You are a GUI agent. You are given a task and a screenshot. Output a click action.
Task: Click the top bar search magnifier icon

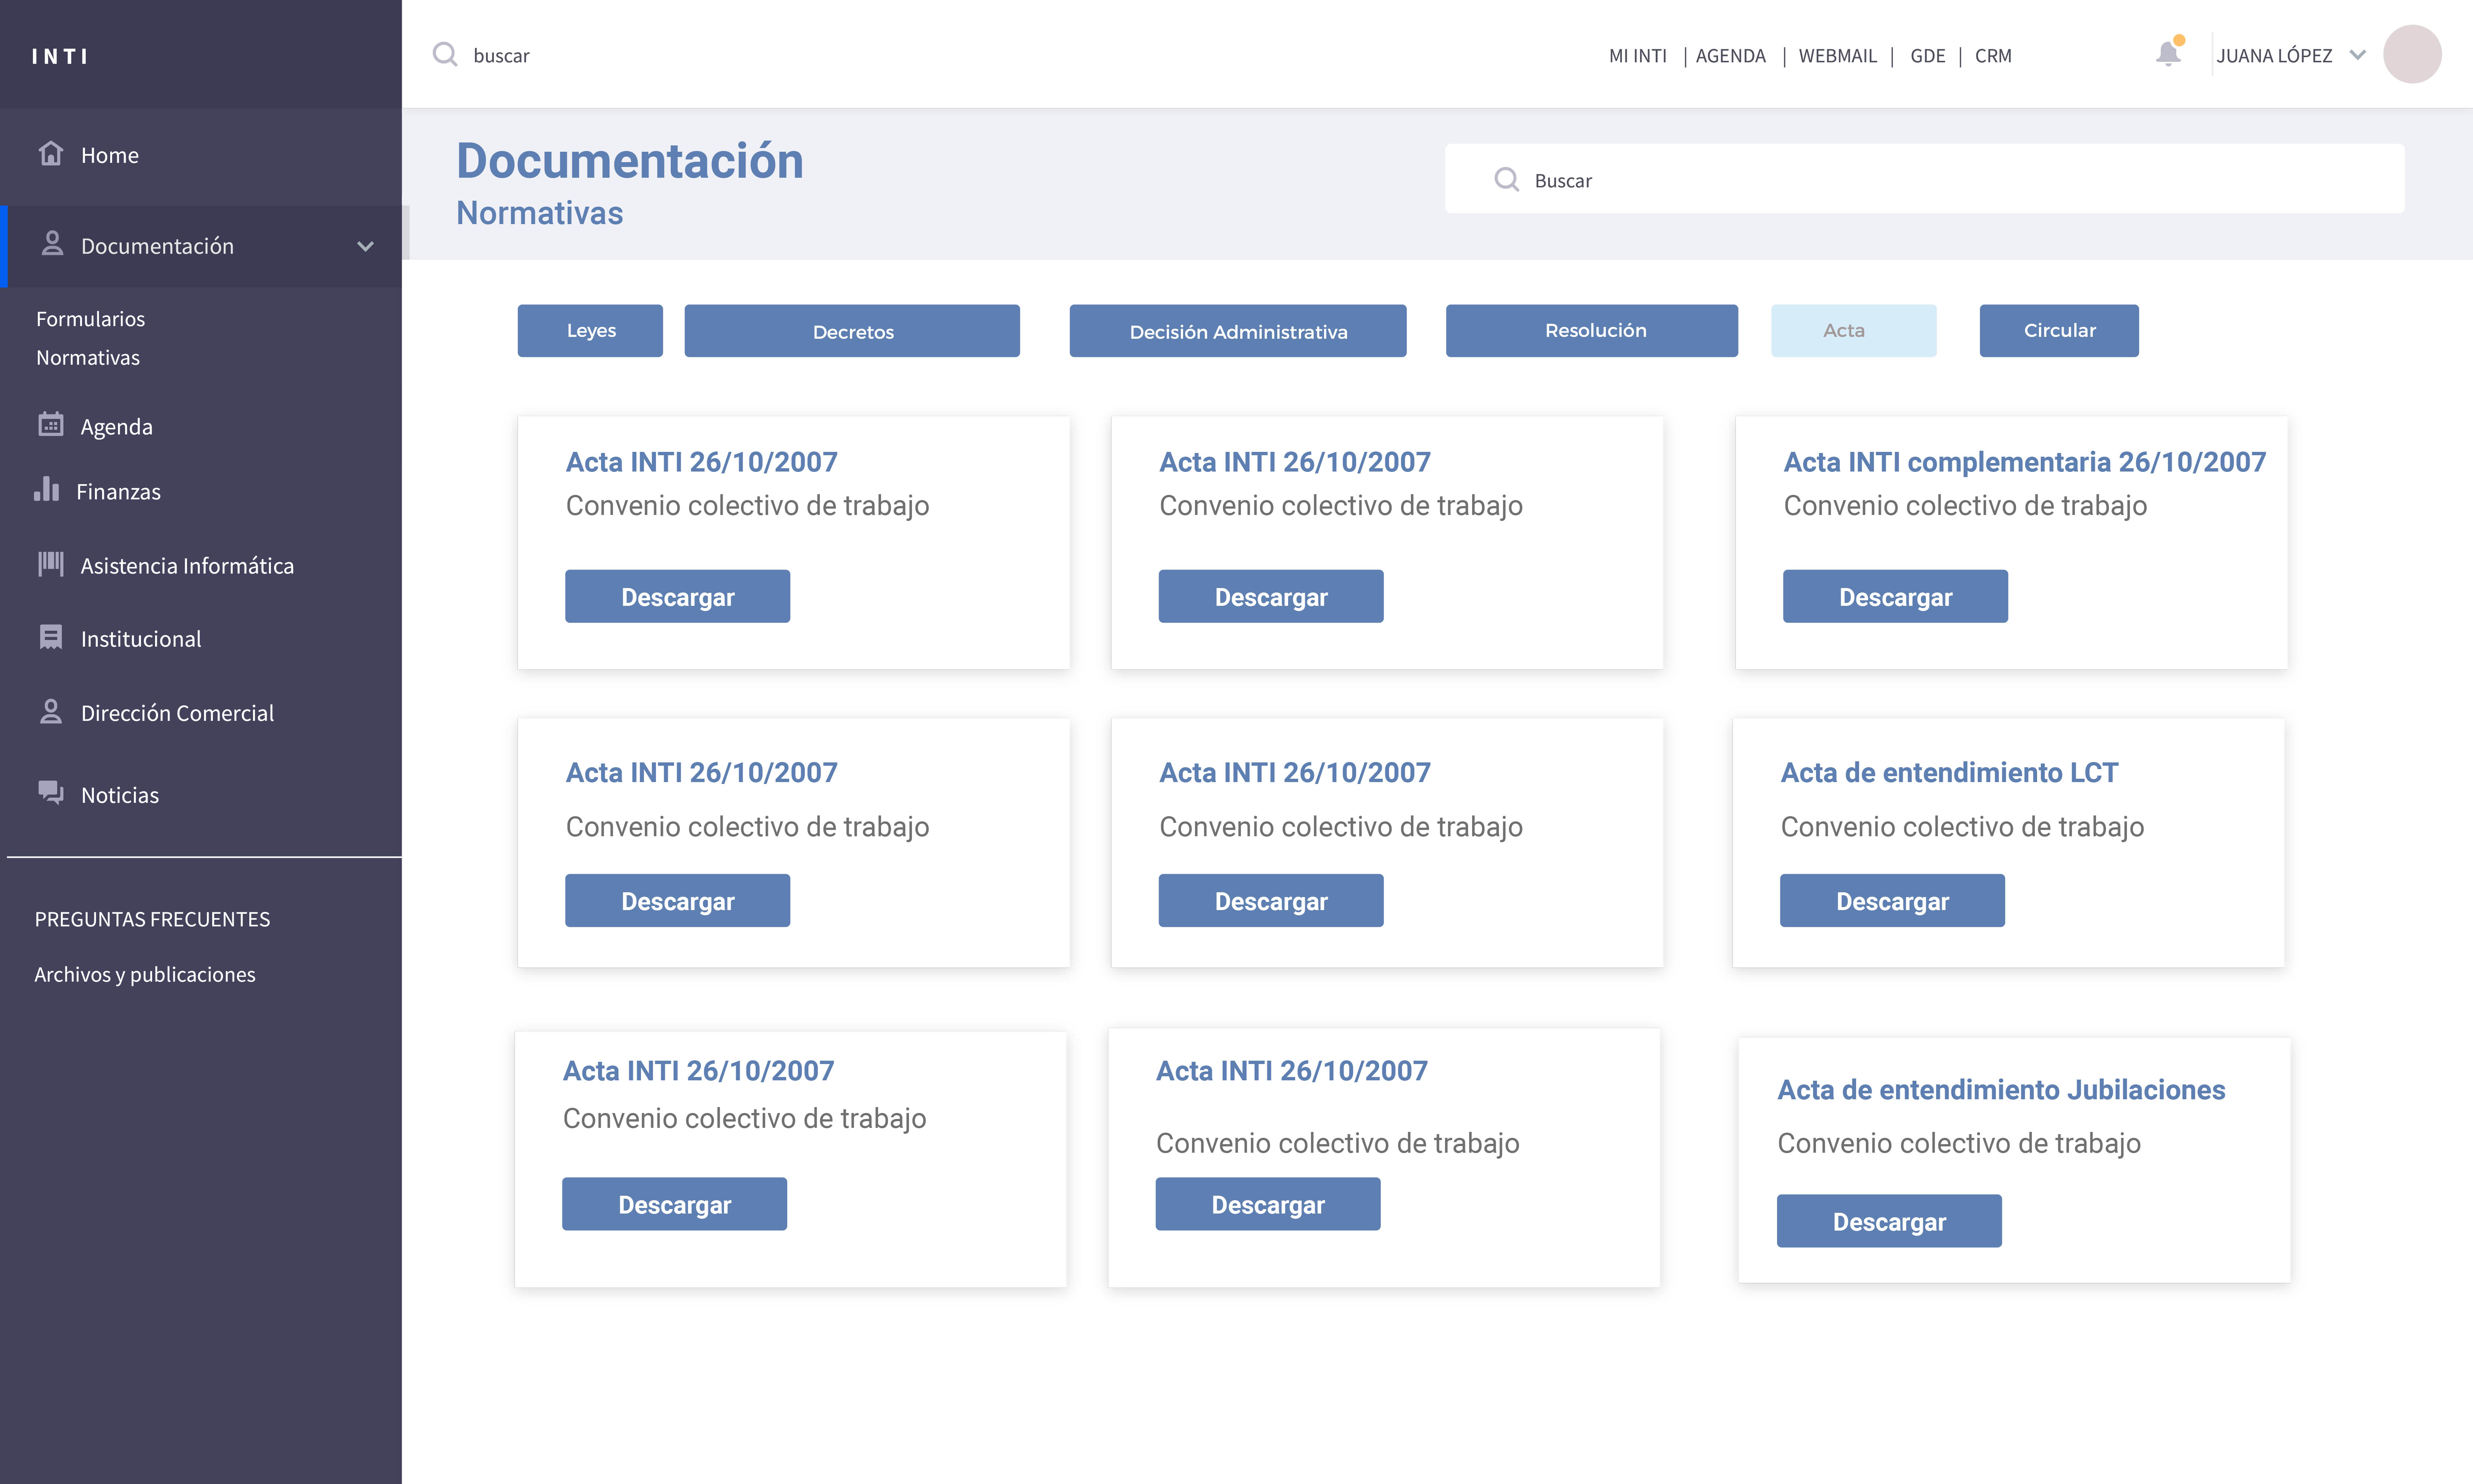pos(445,55)
